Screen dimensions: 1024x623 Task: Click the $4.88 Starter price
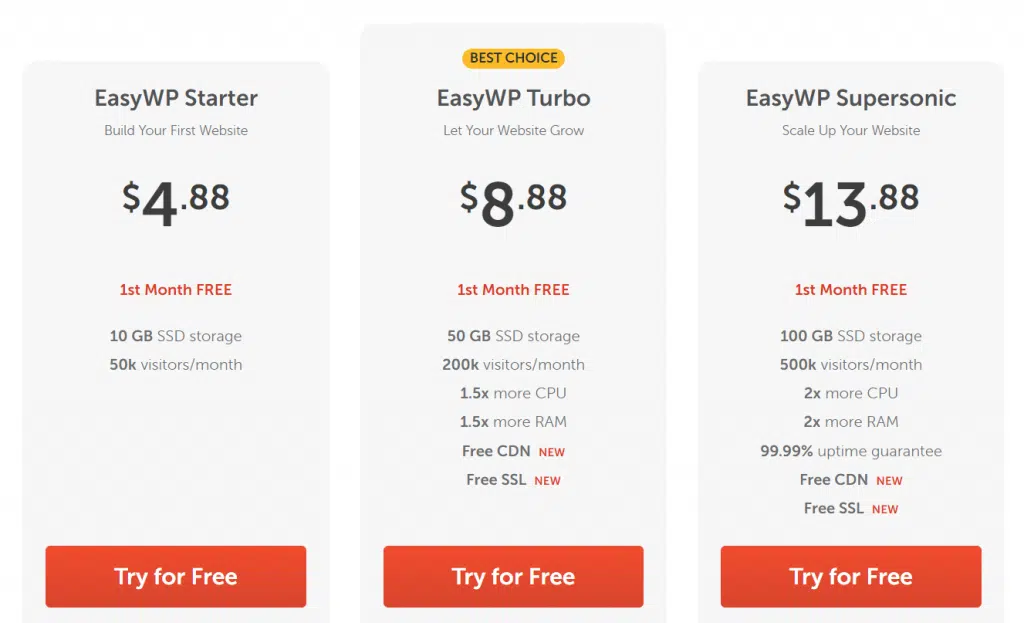pos(176,202)
